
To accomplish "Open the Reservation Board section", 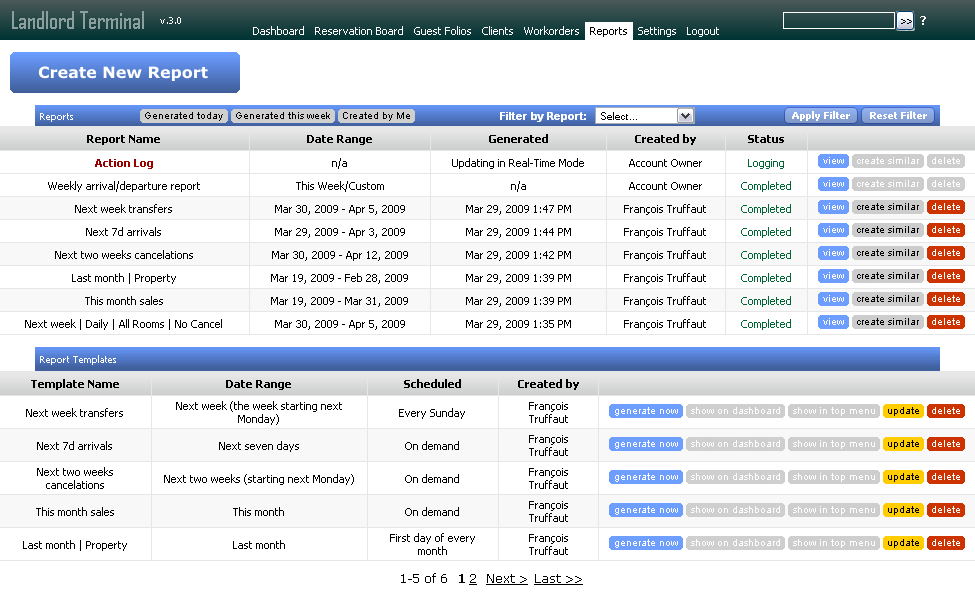I will point(358,31).
